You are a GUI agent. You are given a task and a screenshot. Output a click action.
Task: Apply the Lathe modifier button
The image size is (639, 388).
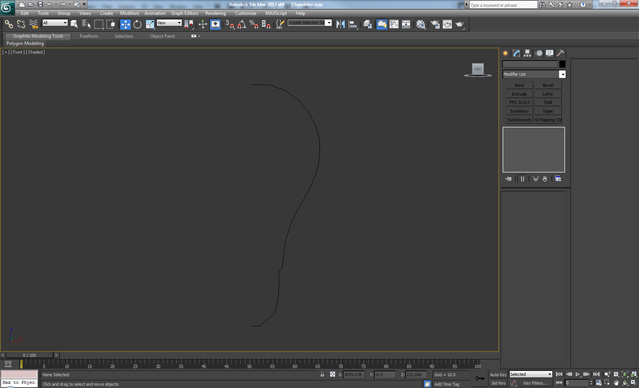[548, 94]
